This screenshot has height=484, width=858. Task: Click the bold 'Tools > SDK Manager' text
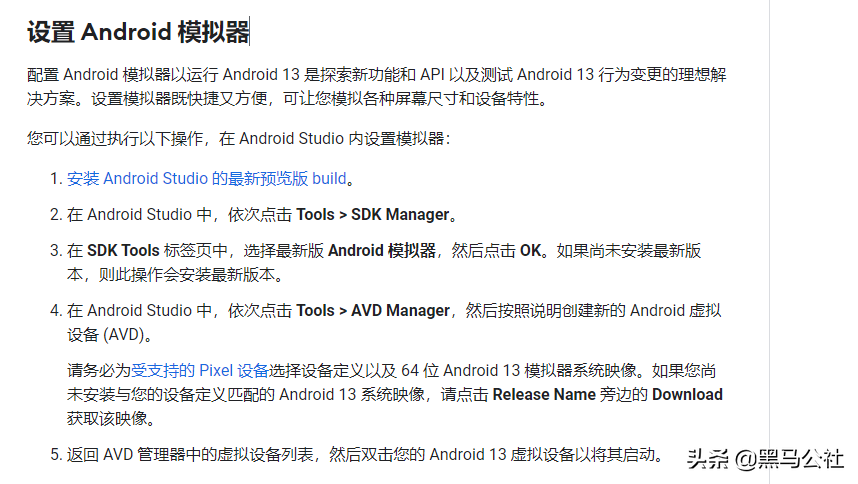pos(373,214)
